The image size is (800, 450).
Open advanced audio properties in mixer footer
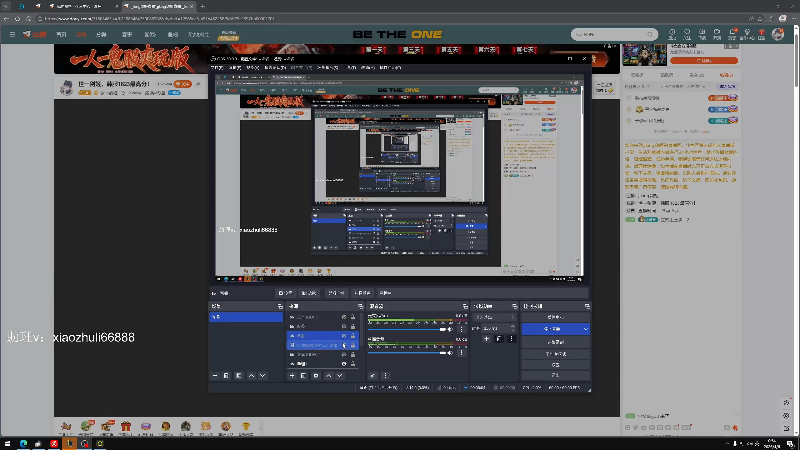pos(373,376)
